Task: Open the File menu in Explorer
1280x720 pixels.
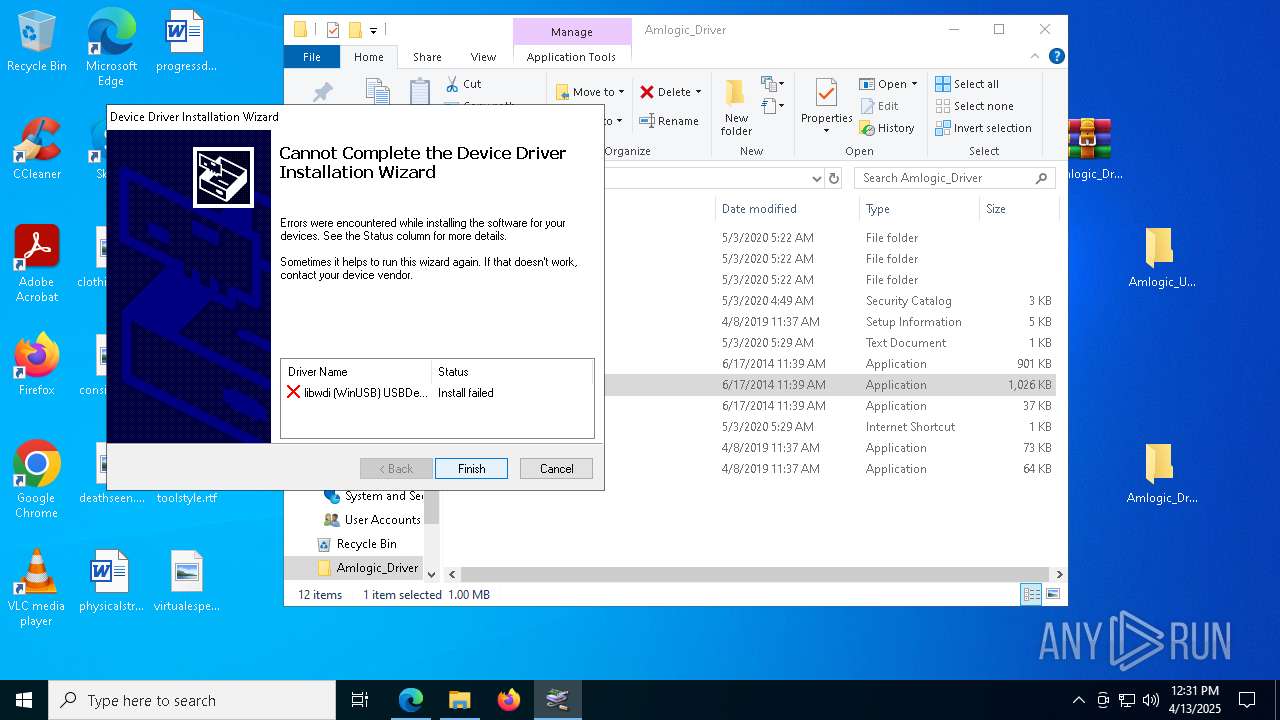Action: point(312,57)
